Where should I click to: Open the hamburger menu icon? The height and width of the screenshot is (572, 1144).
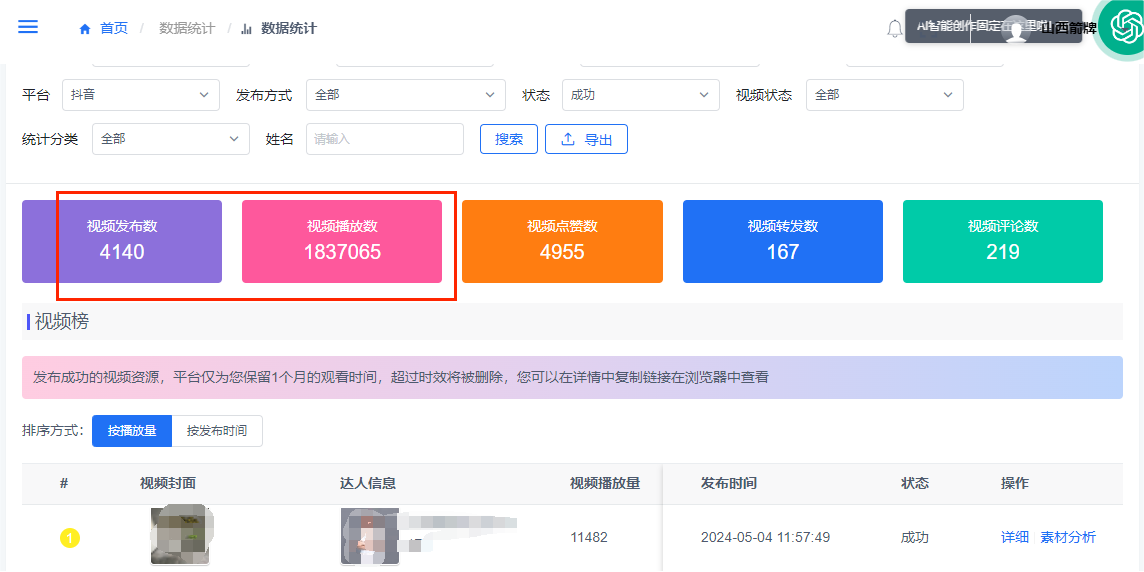click(x=28, y=27)
